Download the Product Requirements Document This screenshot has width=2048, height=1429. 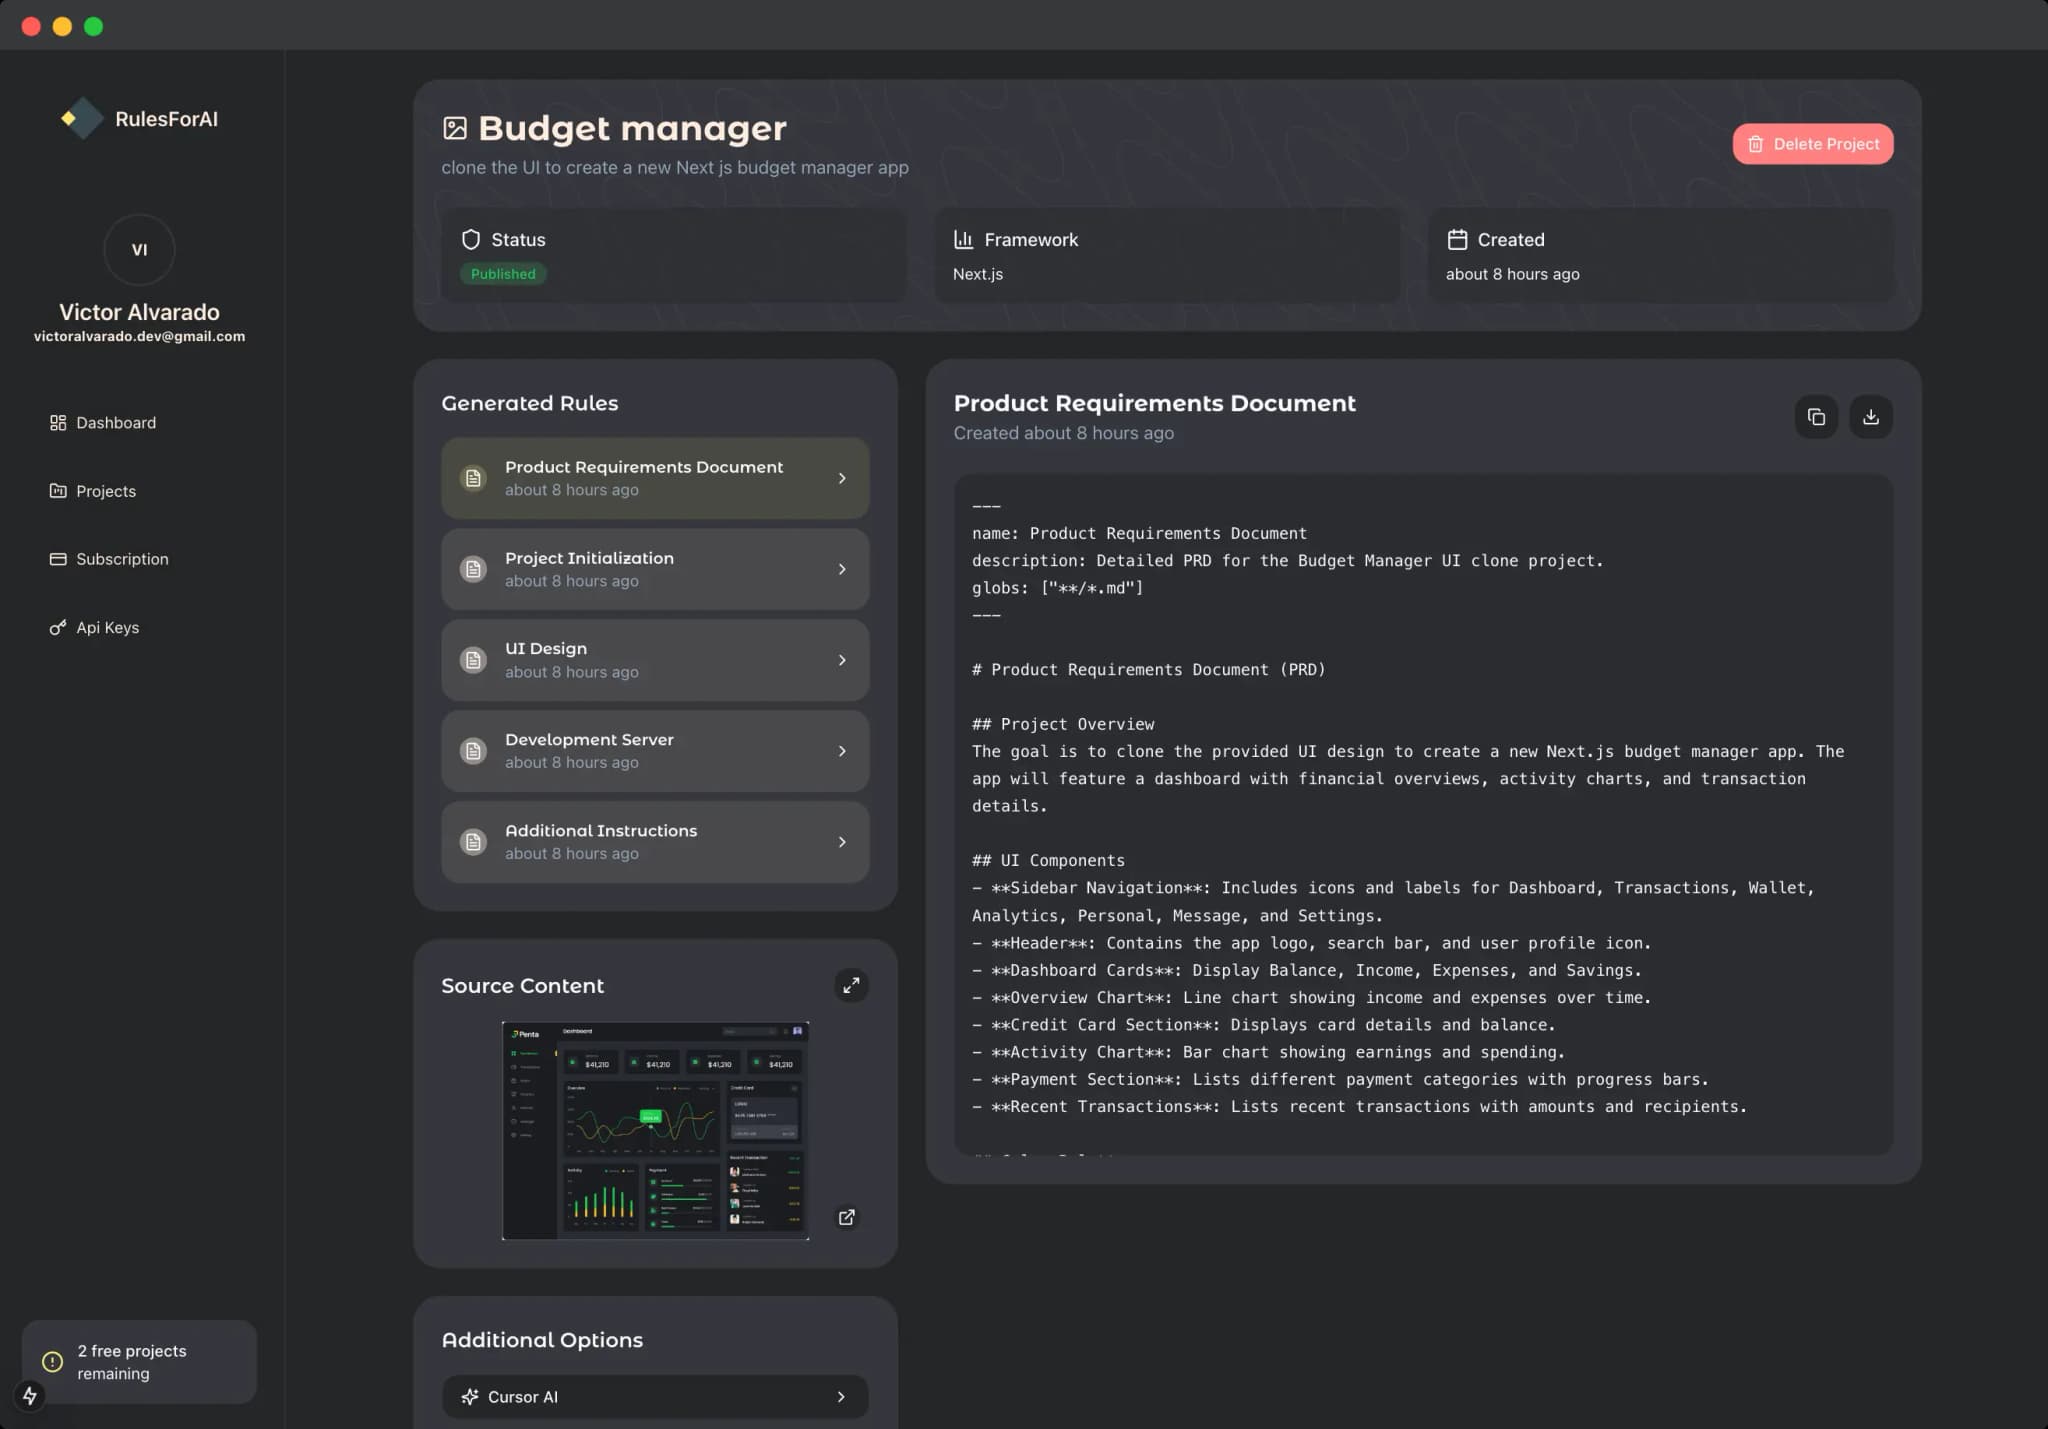tap(1870, 417)
